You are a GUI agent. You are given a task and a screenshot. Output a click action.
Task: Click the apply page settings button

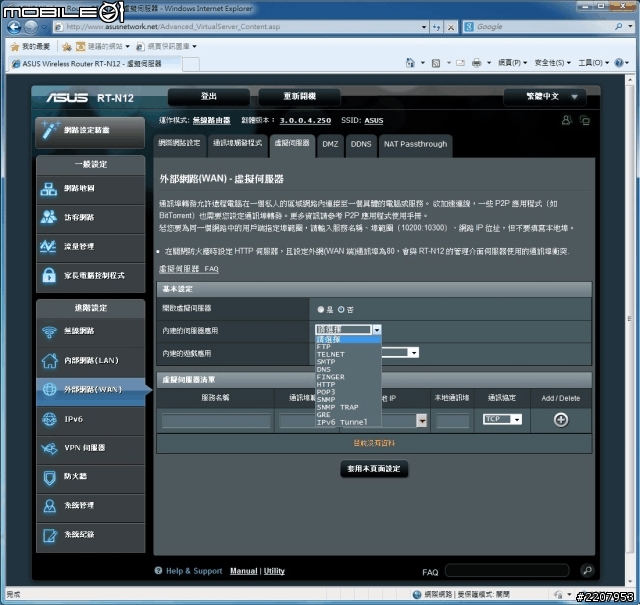374,469
